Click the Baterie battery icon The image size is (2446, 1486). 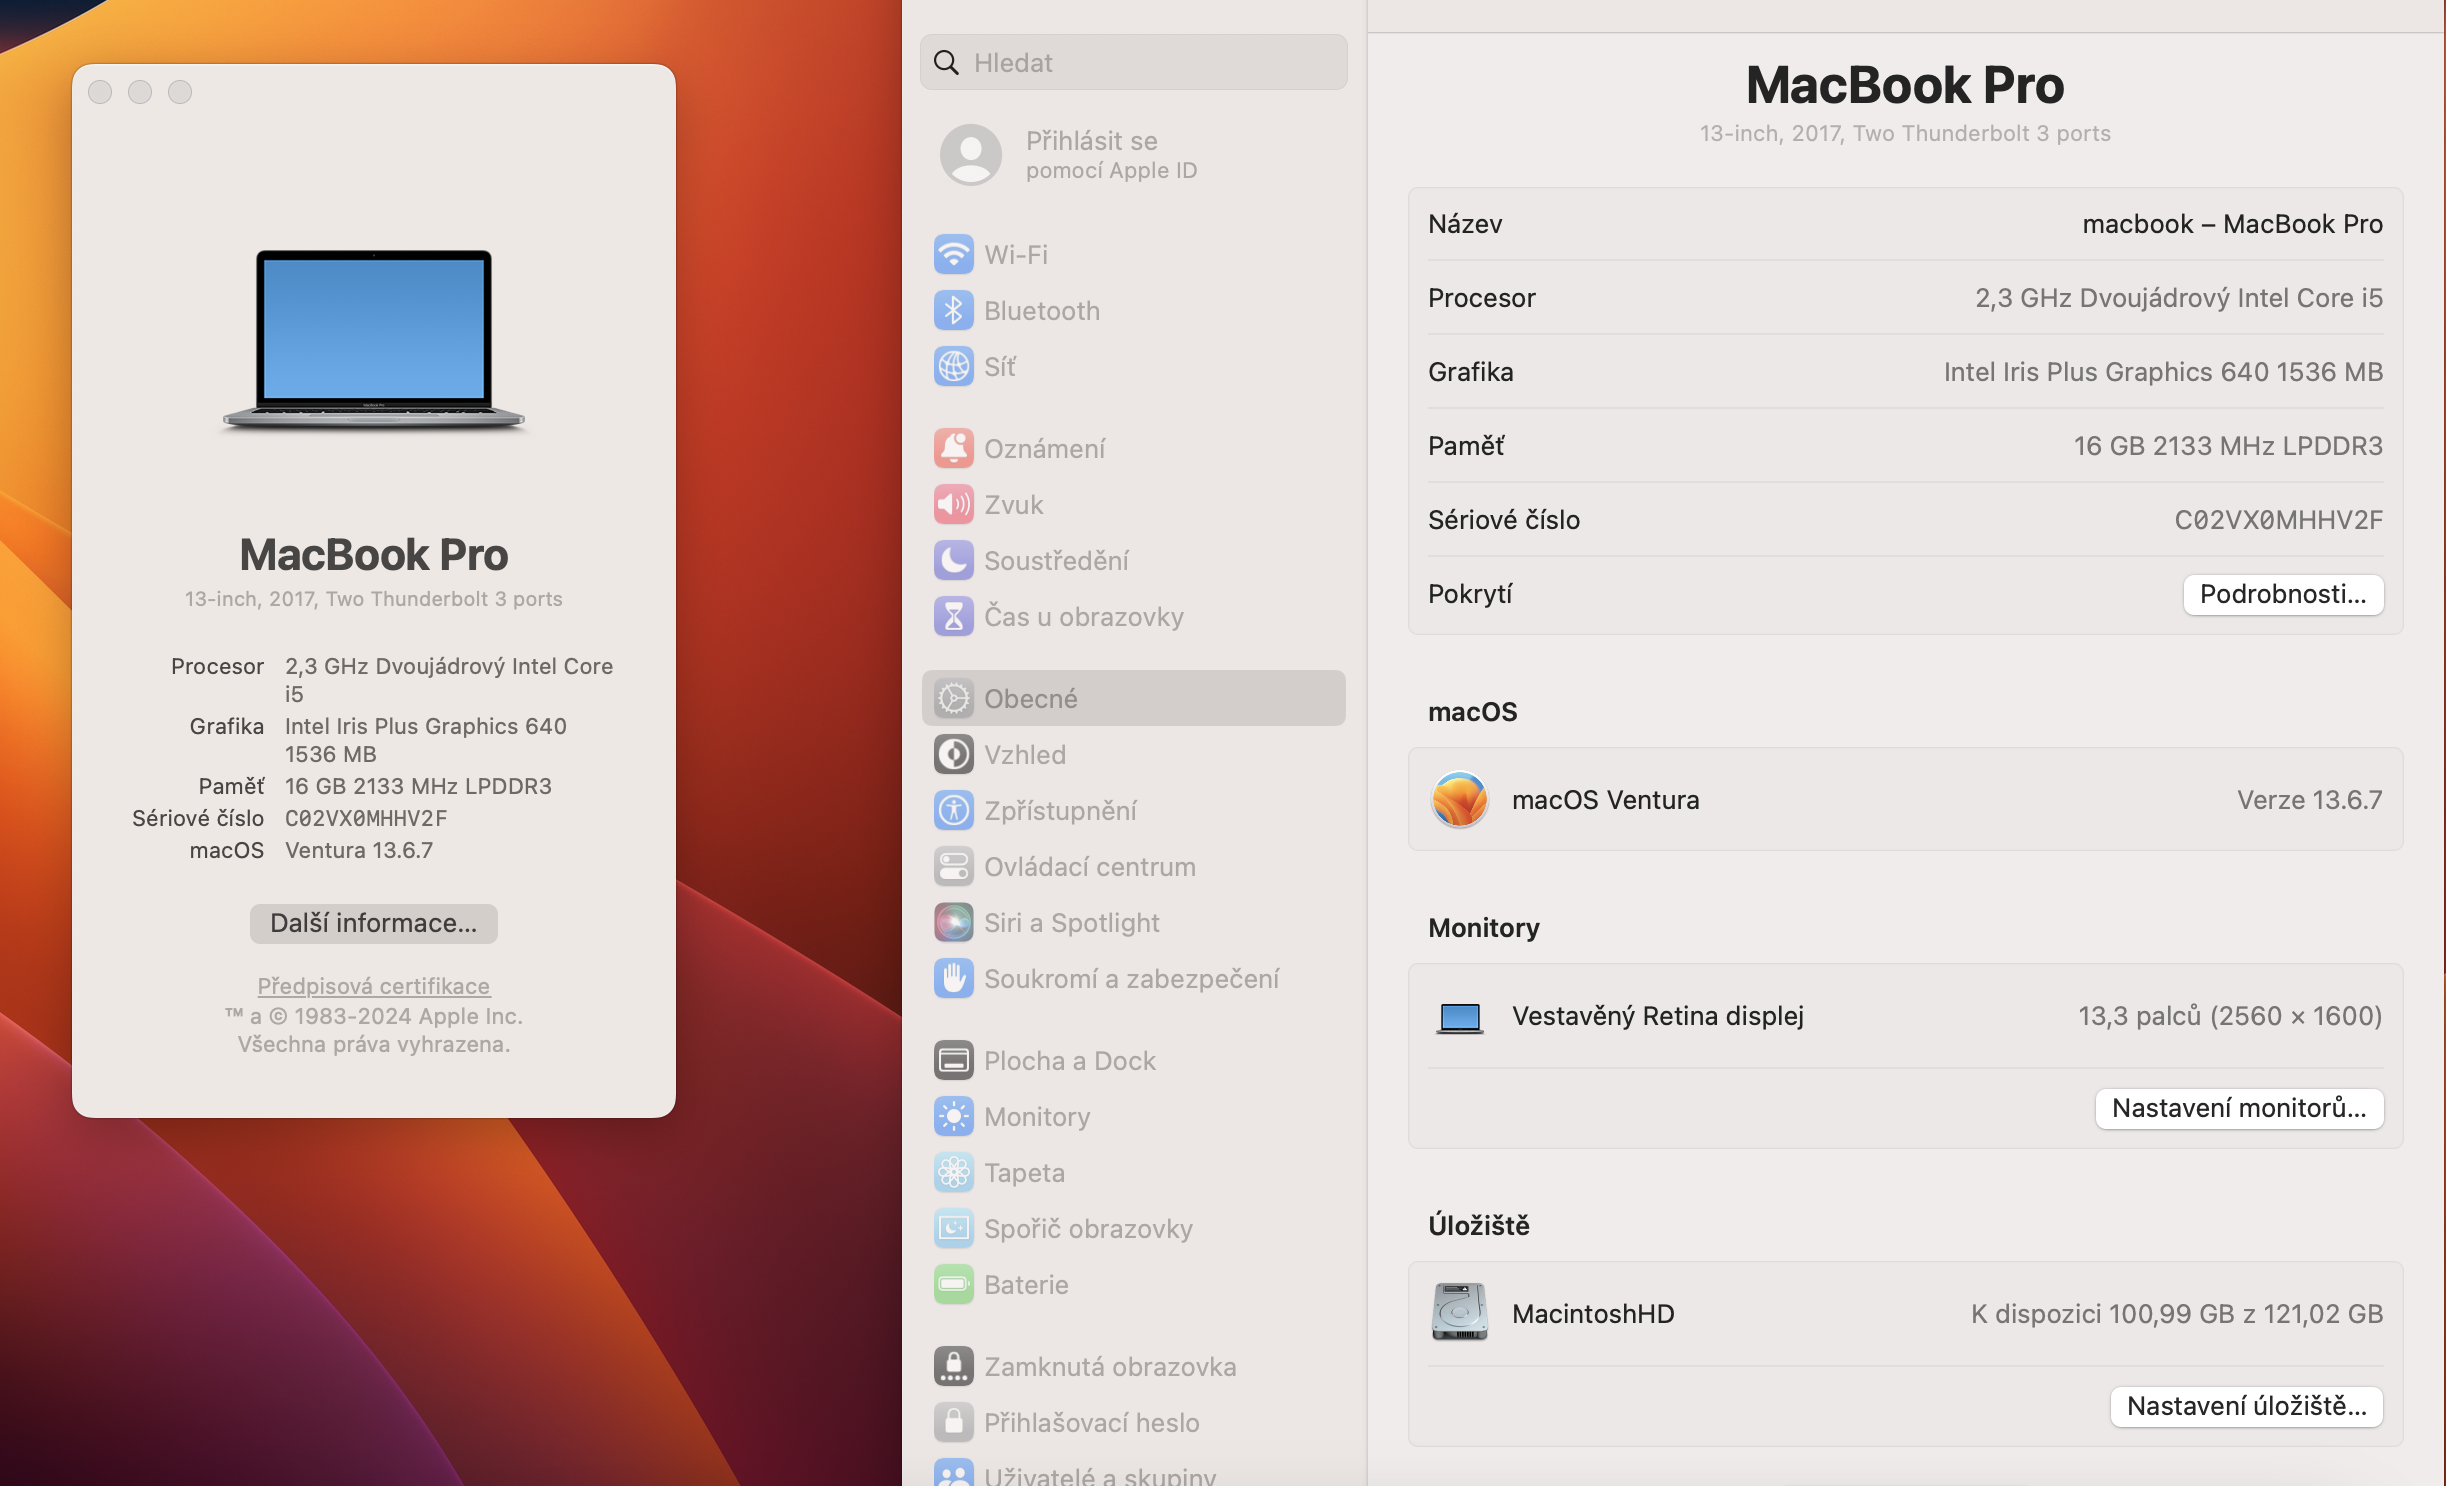(953, 1284)
